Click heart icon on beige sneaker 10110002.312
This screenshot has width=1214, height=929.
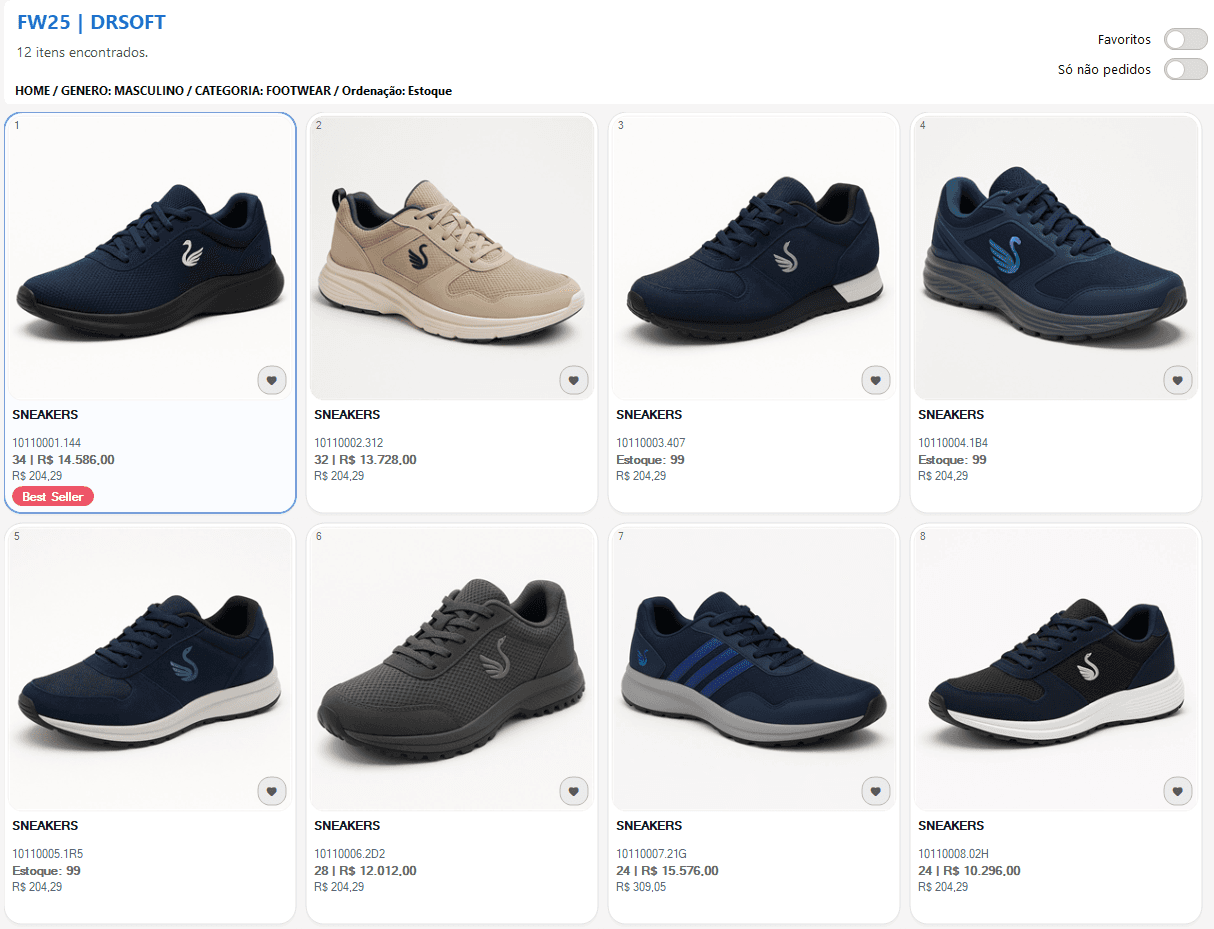pyautogui.click(x=574, y=380)
